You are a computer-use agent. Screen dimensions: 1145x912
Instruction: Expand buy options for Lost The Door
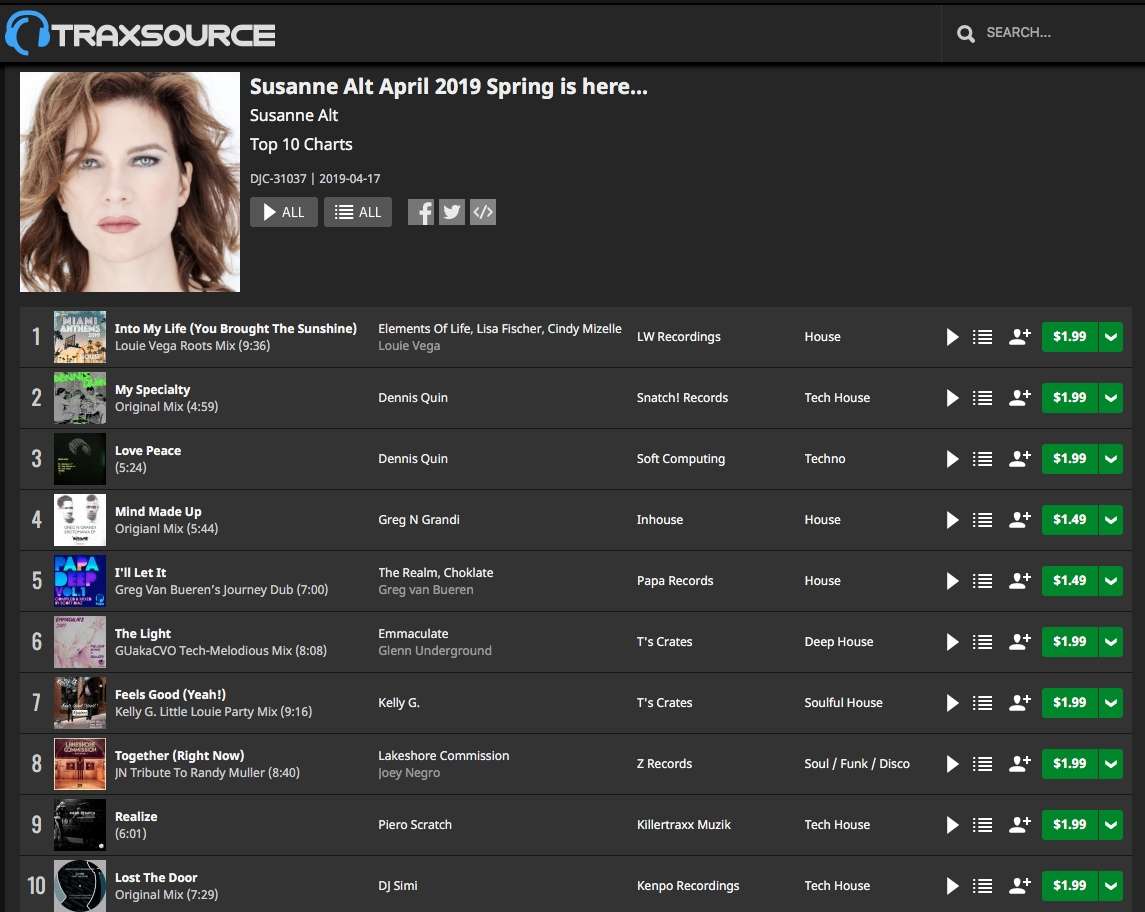pos(1110,886)
